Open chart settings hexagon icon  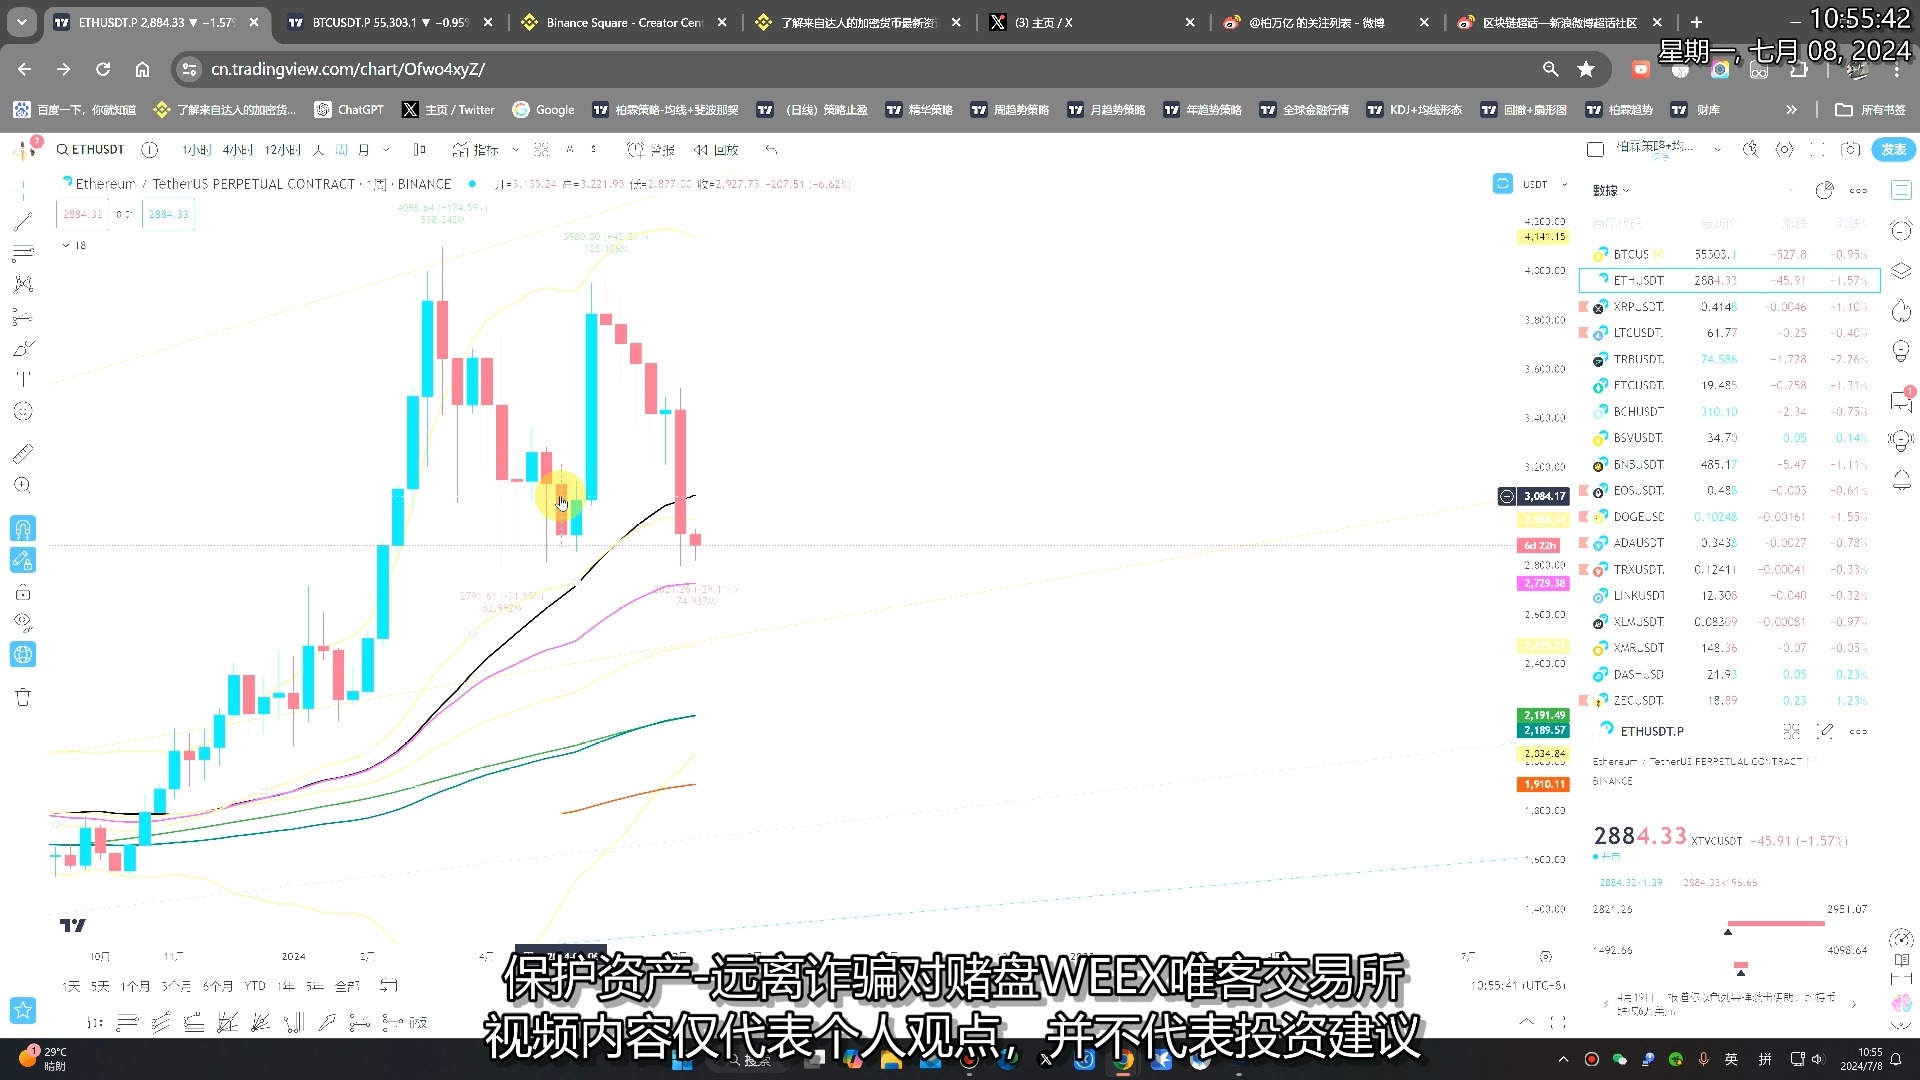1784,149
